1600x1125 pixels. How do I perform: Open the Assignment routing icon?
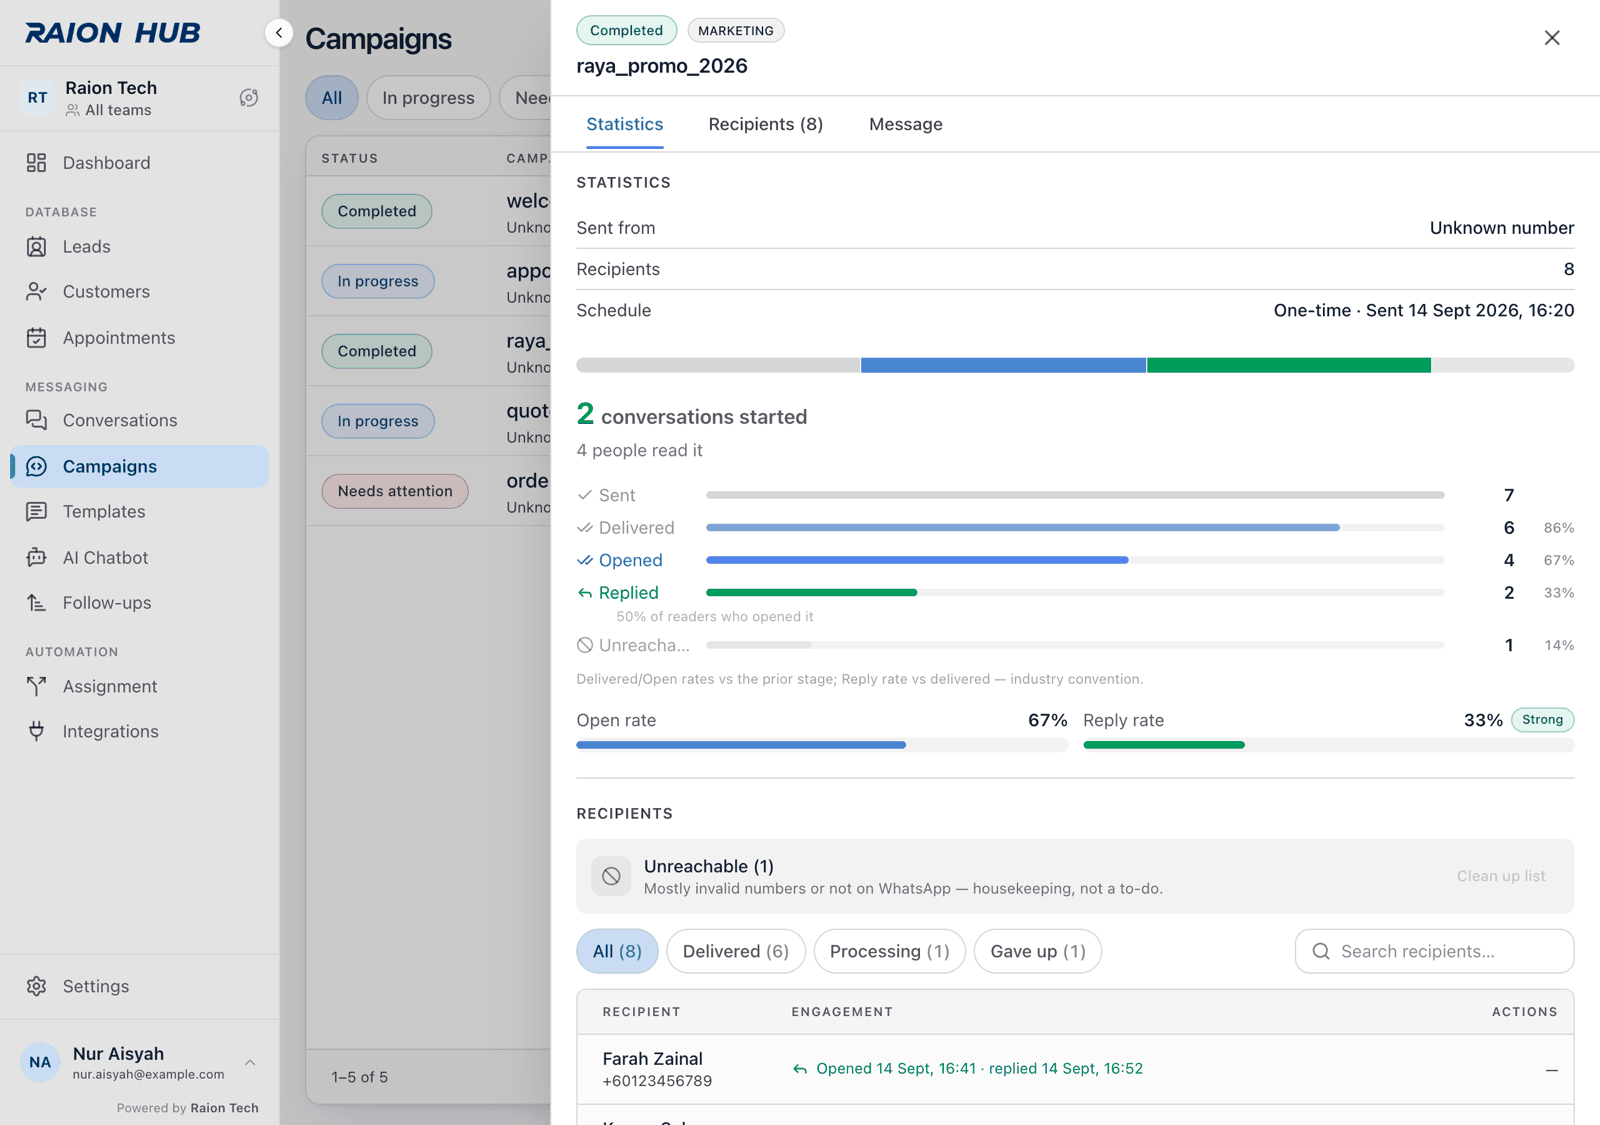pyautogui.click(x=37, y=686)
